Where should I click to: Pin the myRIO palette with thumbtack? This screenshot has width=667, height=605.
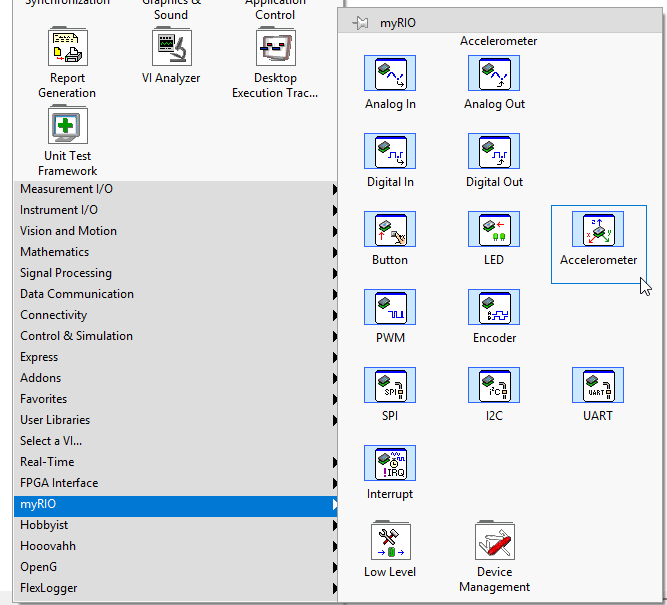[x=361, y=22]
